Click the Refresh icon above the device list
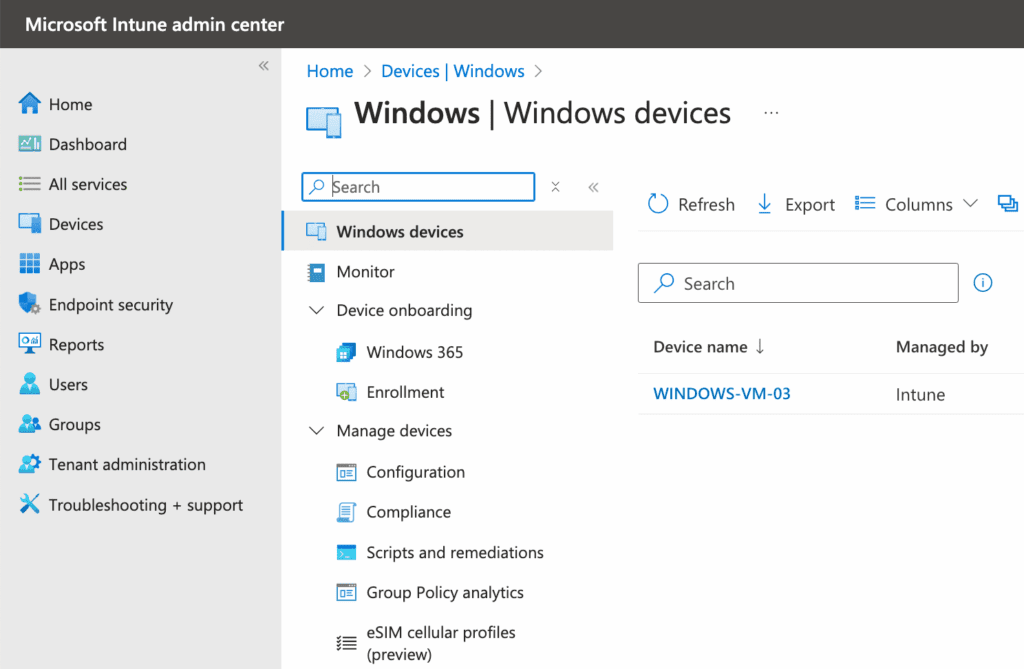The width and height of the screenshot is (1024, 669). pyautogui.click(x=657, y=203)
